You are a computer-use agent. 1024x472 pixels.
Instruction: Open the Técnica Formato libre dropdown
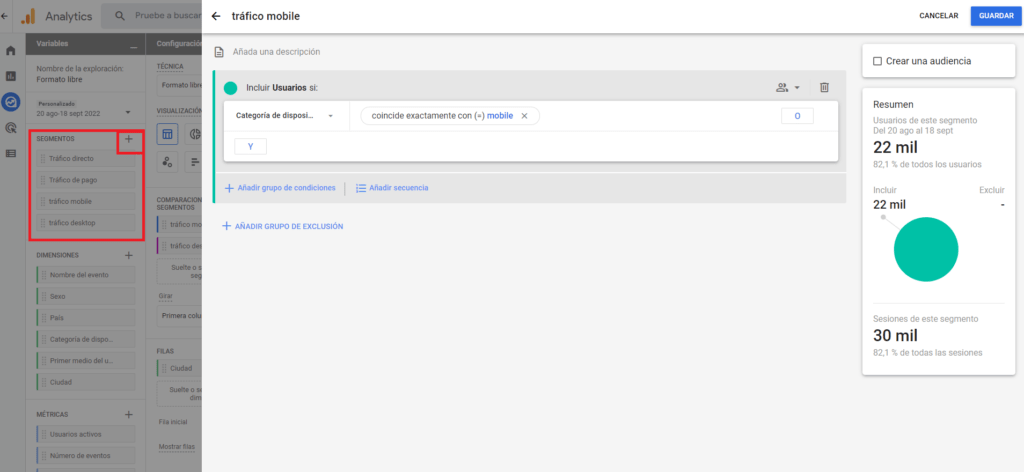point(180,86)
